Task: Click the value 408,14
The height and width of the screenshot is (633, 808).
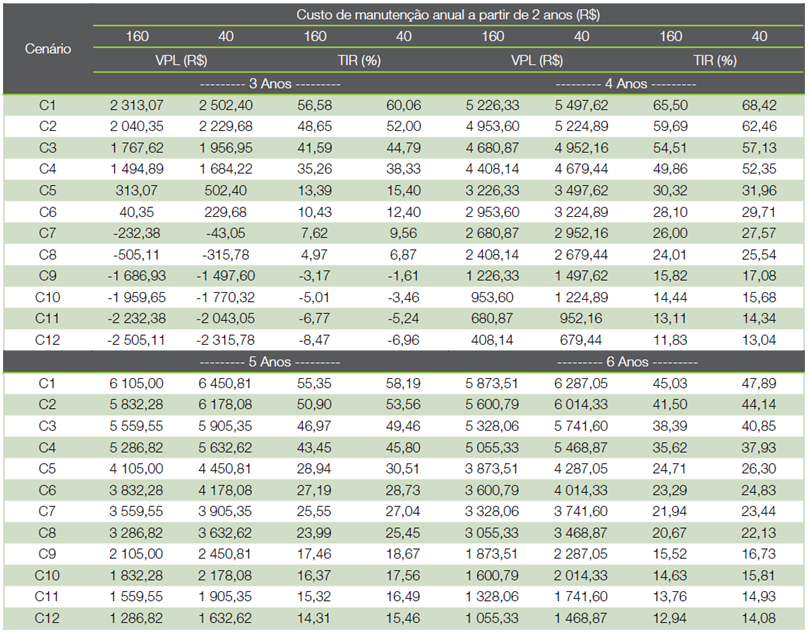Action: click(x=492, y=340)
